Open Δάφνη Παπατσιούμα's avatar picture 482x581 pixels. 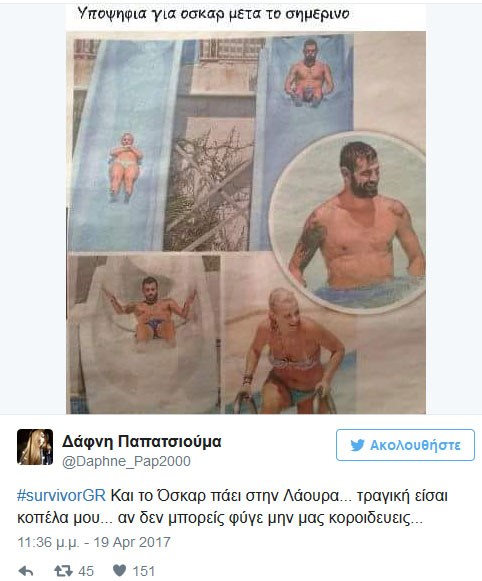pos(35,447)
